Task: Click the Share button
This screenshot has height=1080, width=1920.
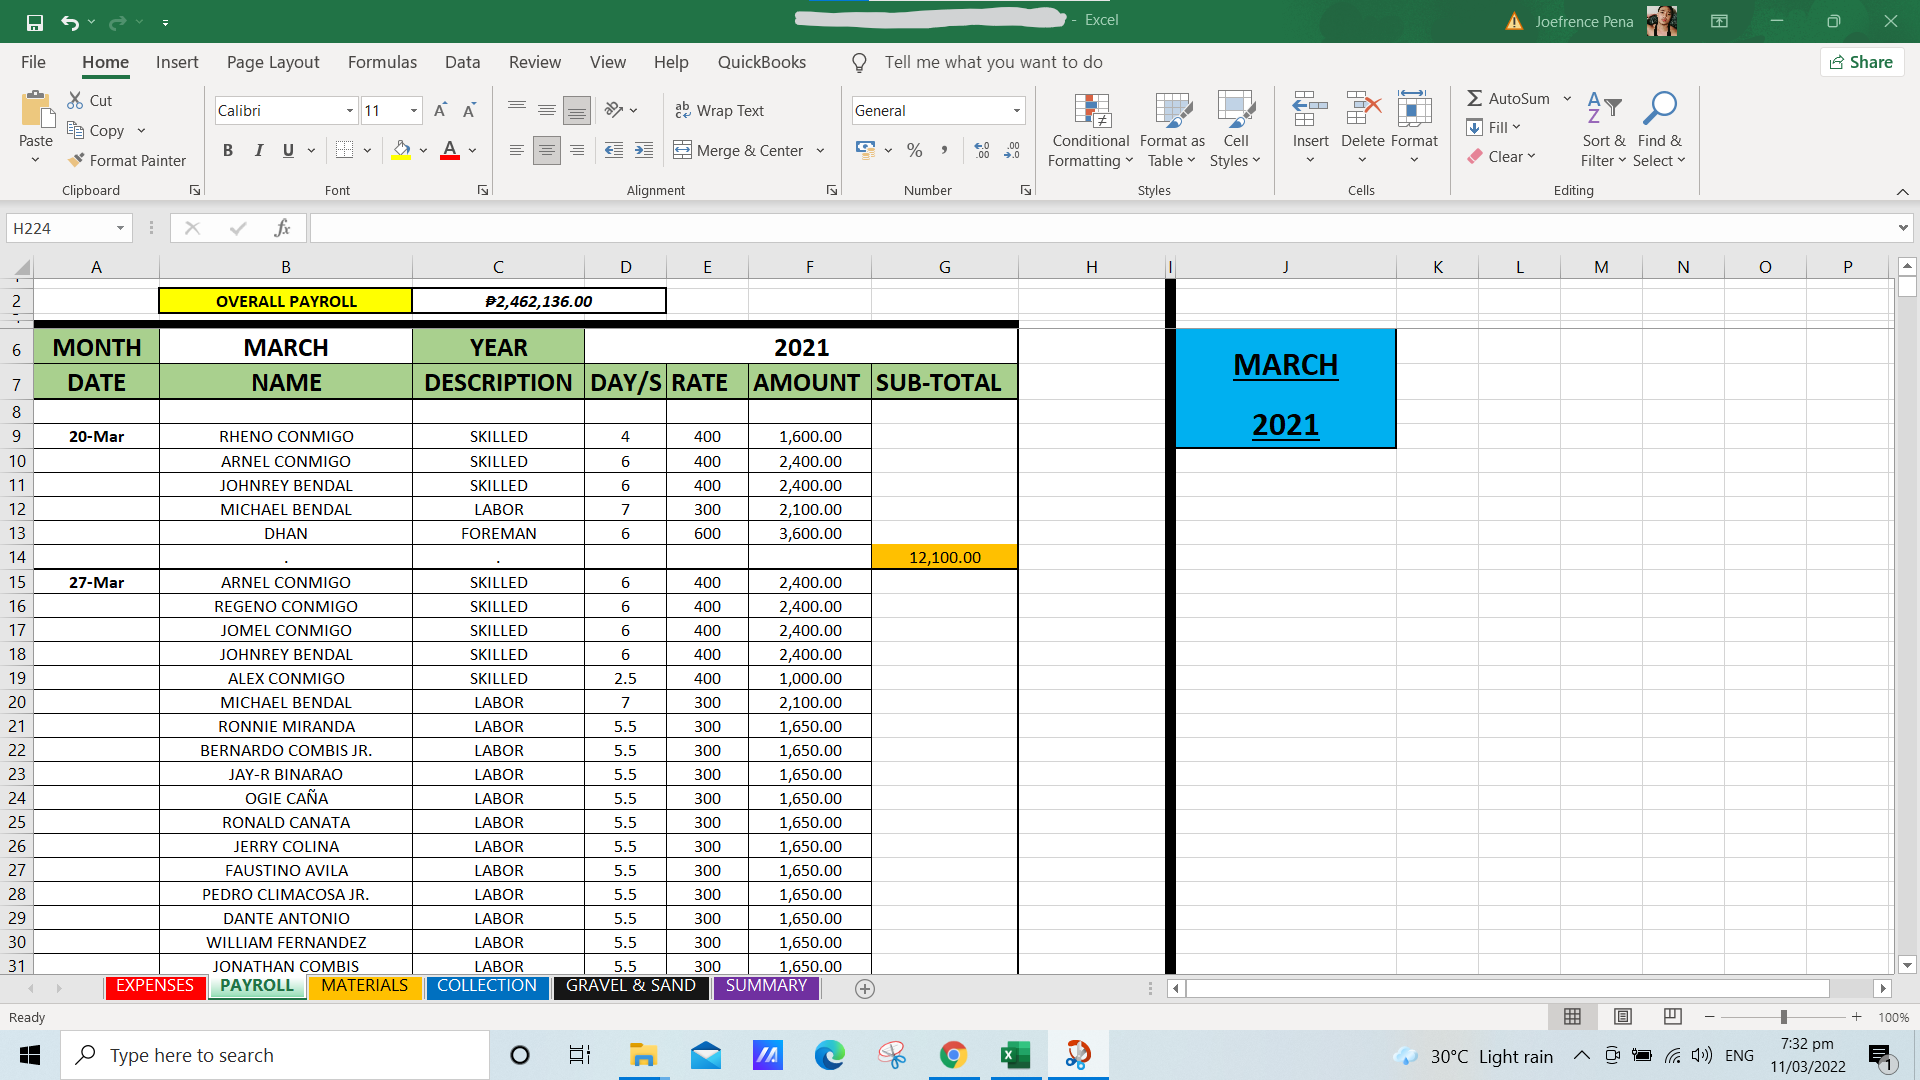Action: click(1861, 62)
